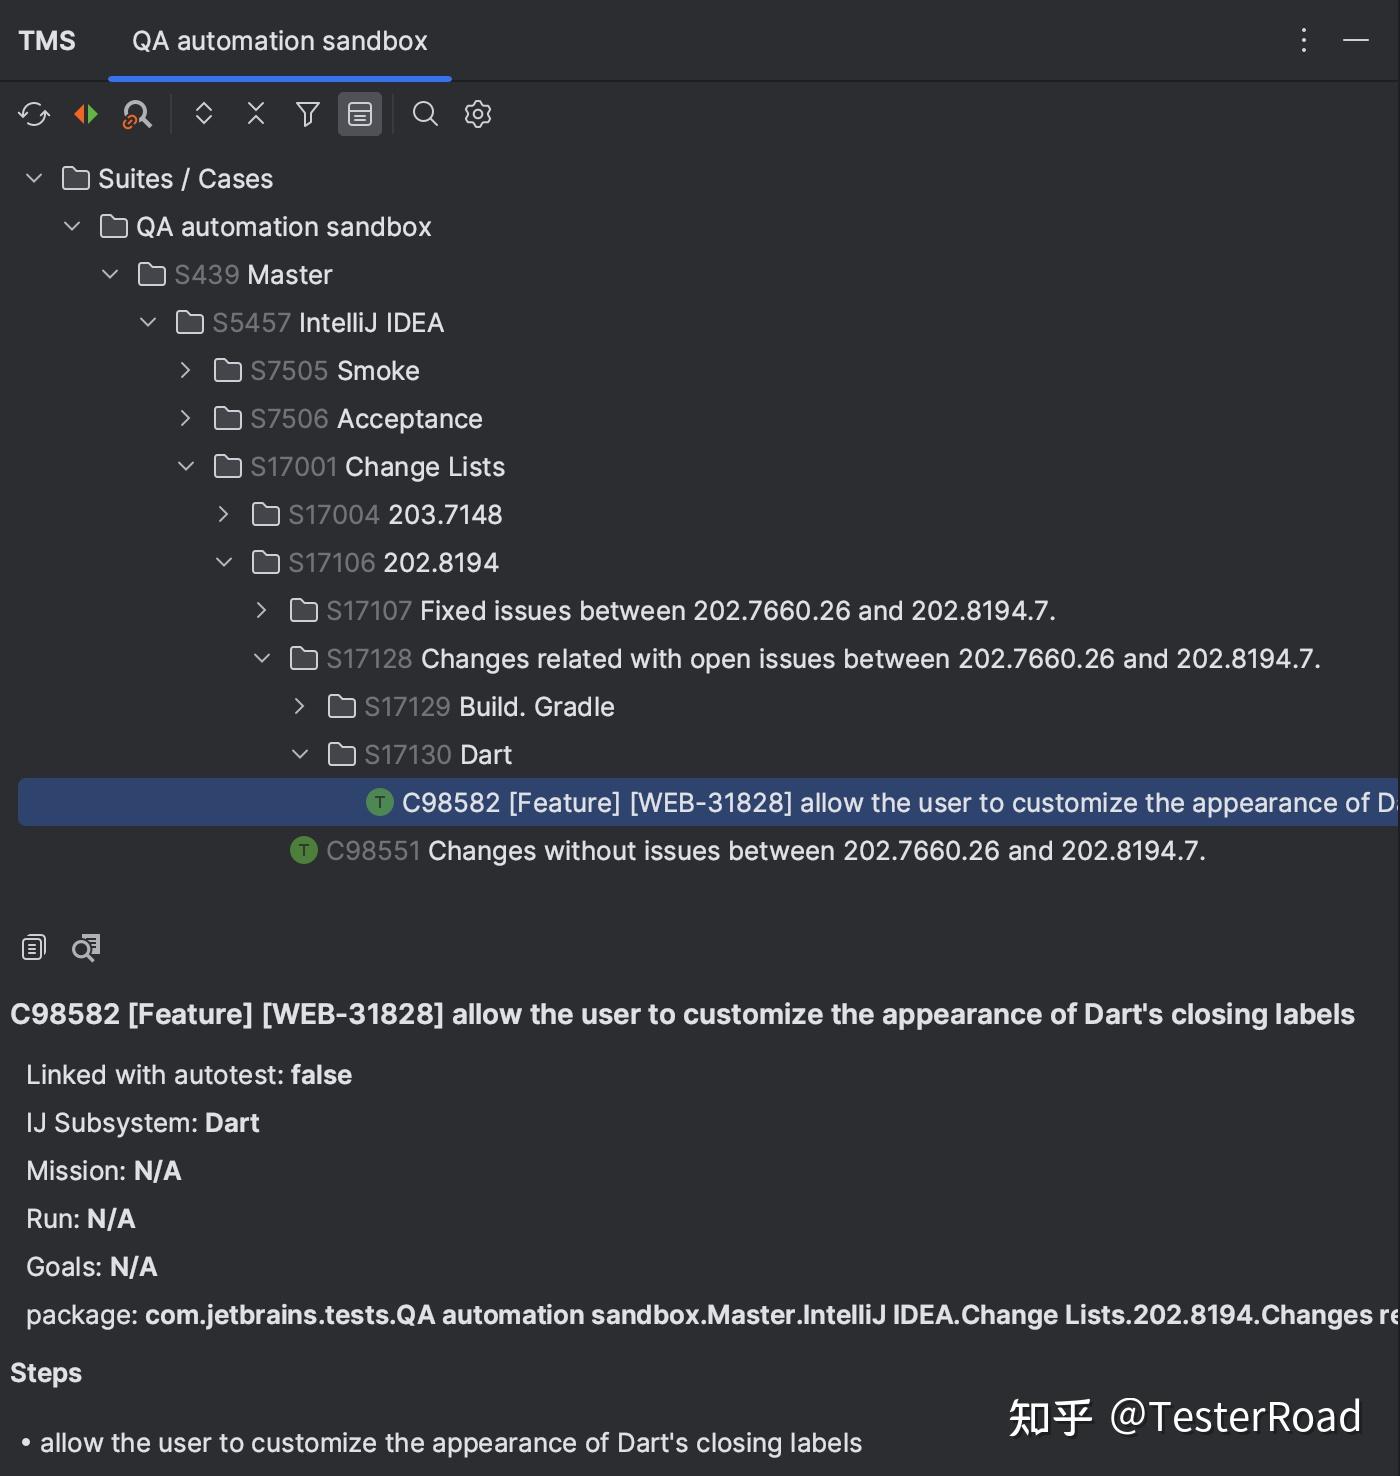Click the green T badge on C98582
Screen dimensions: 1400x1476
(380, 802)
